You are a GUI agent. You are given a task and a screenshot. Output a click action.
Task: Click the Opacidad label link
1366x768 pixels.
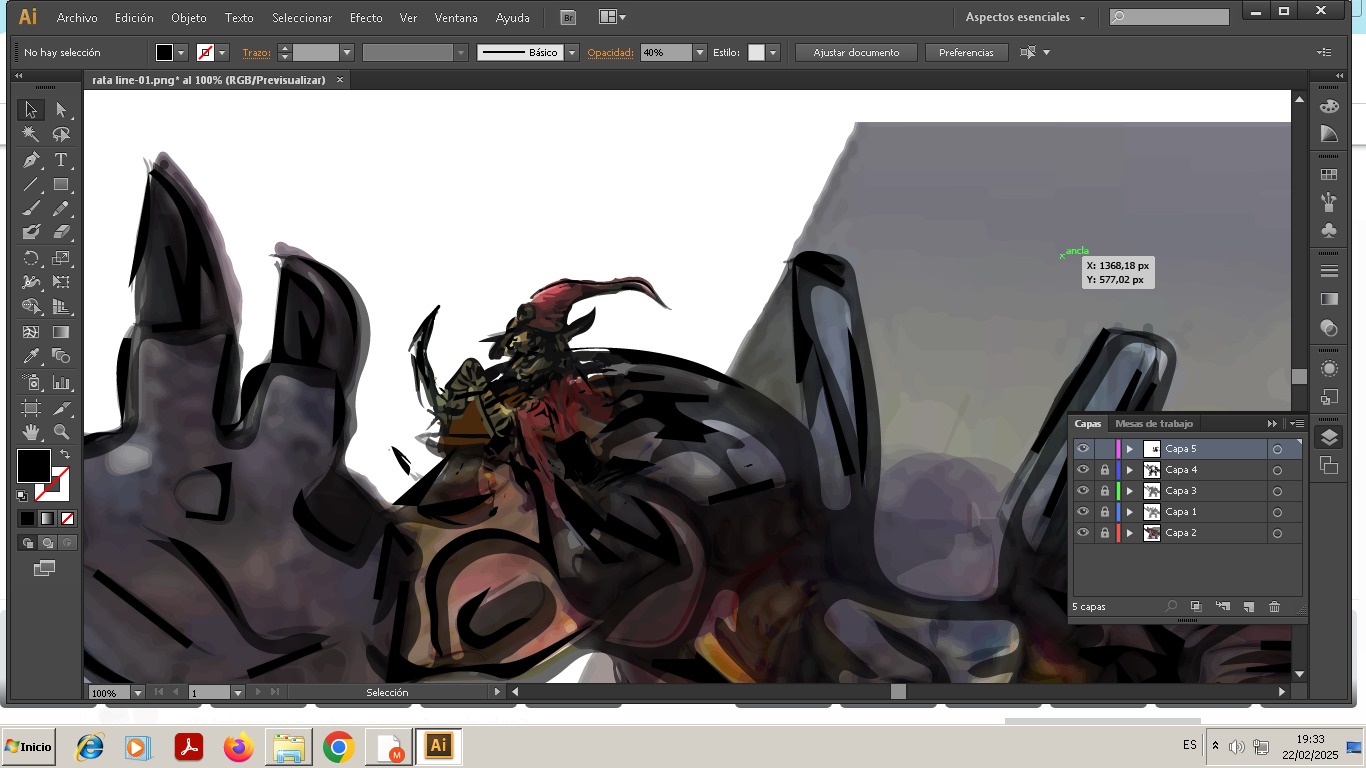point(611,53)
